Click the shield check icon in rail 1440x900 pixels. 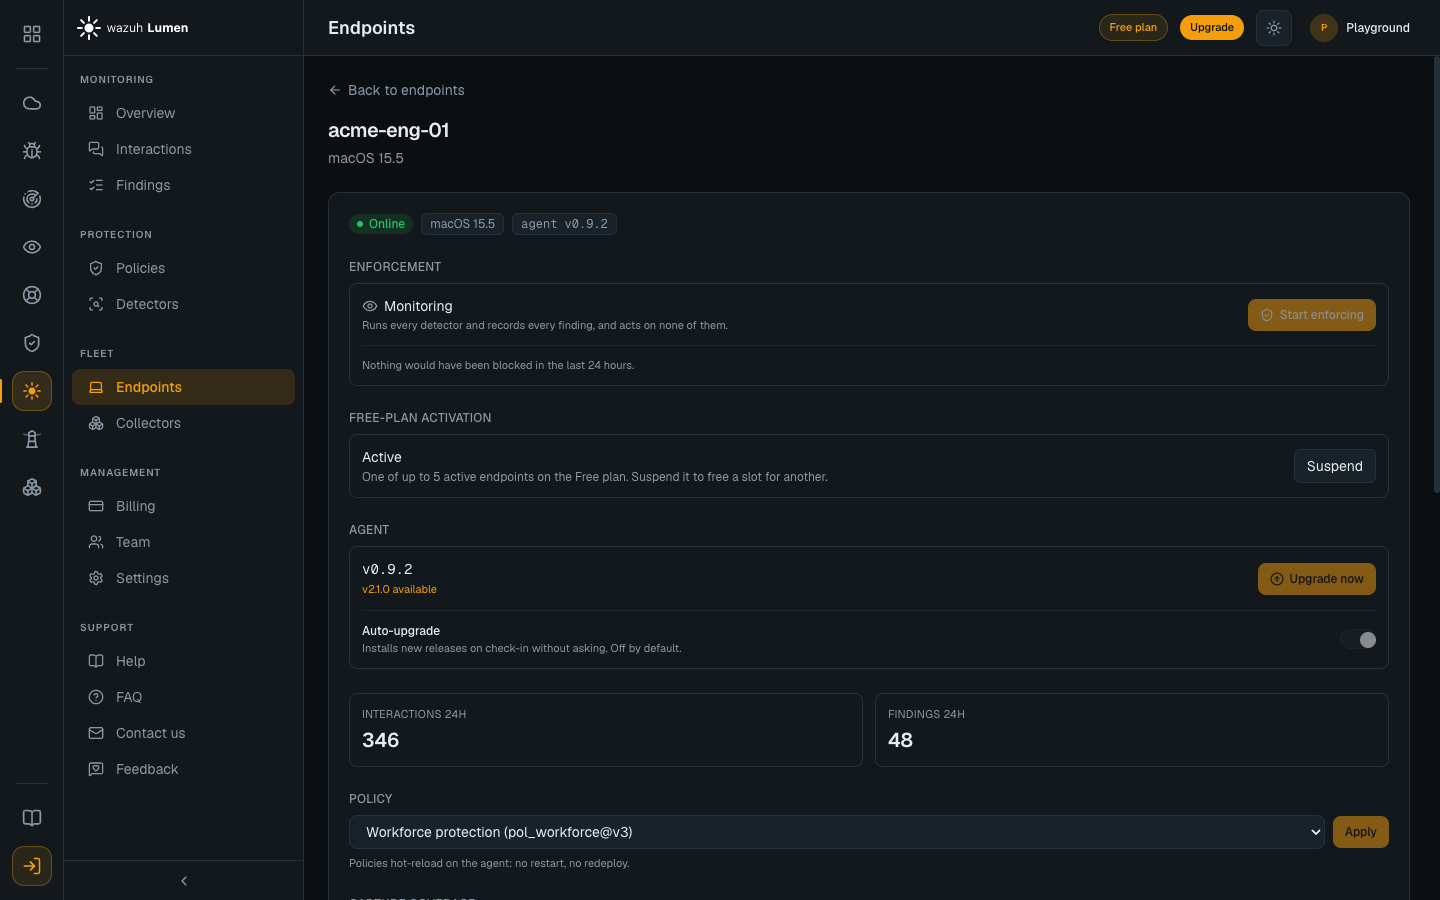coord(32,343)
